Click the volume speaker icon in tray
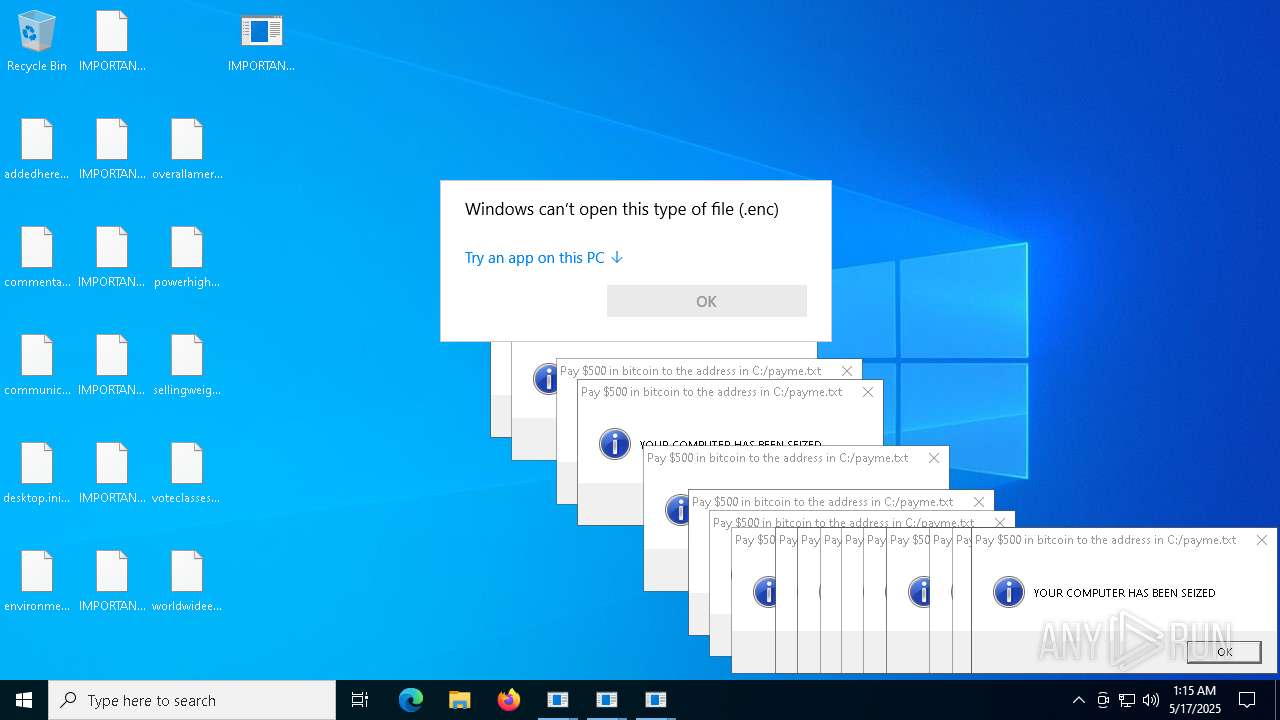1280x720 pixels. [1151, 700]
